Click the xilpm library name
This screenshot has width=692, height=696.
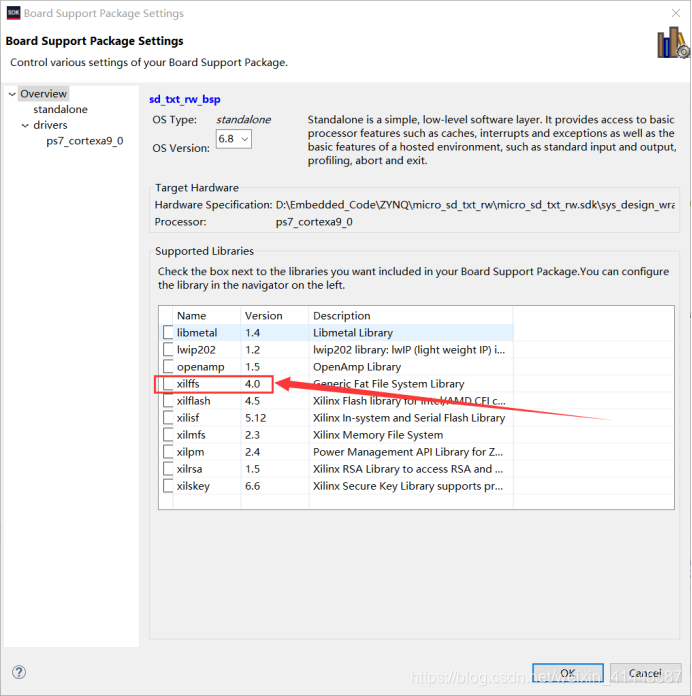tap(190, 452)
